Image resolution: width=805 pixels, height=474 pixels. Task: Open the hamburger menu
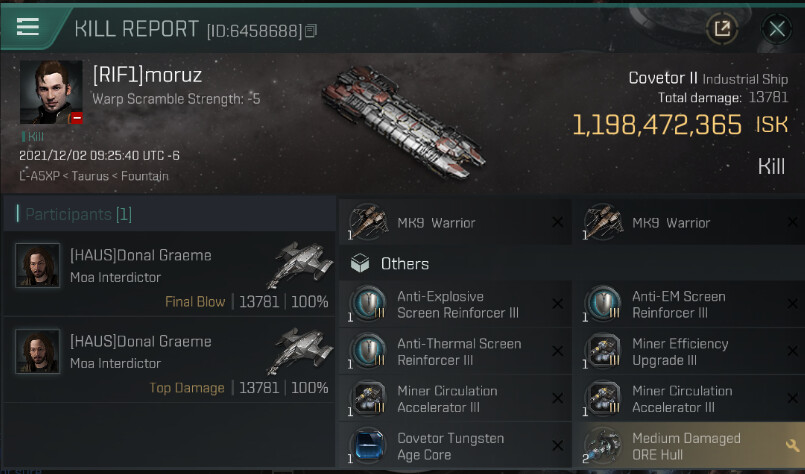coord(28,26)
